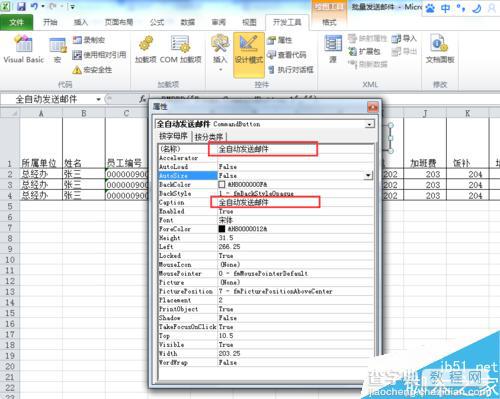The height and width of the screenshot is (399, 500).
Task: Click 导入 XML import
Action: pyautogui.click(x=404, y=38)
